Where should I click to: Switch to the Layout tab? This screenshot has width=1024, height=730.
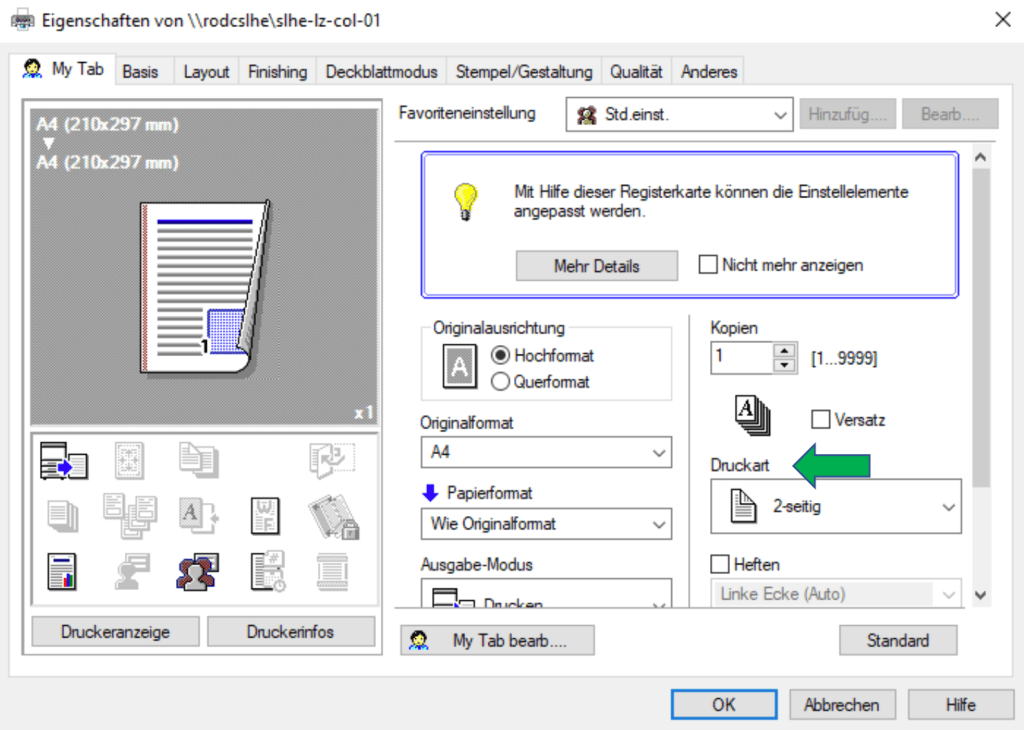coord(206,72)
